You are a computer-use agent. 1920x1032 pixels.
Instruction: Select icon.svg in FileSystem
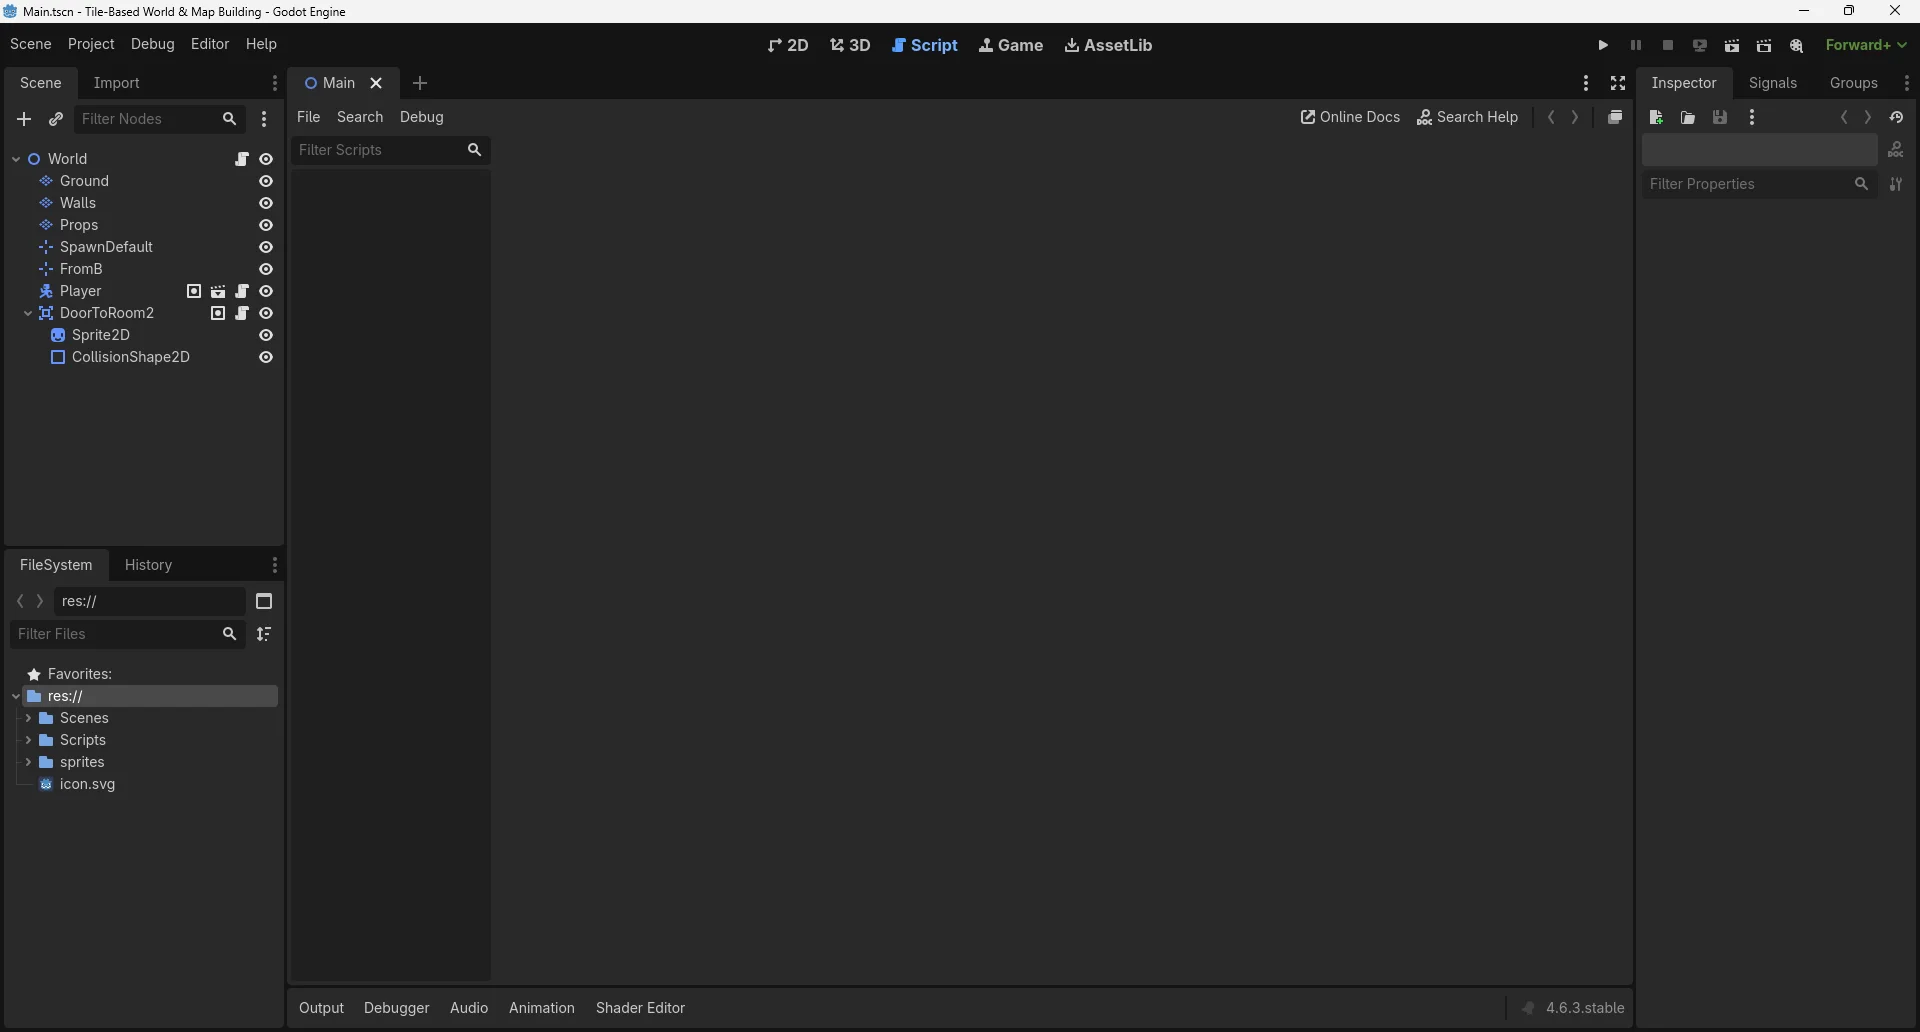(x=87, y=785)
